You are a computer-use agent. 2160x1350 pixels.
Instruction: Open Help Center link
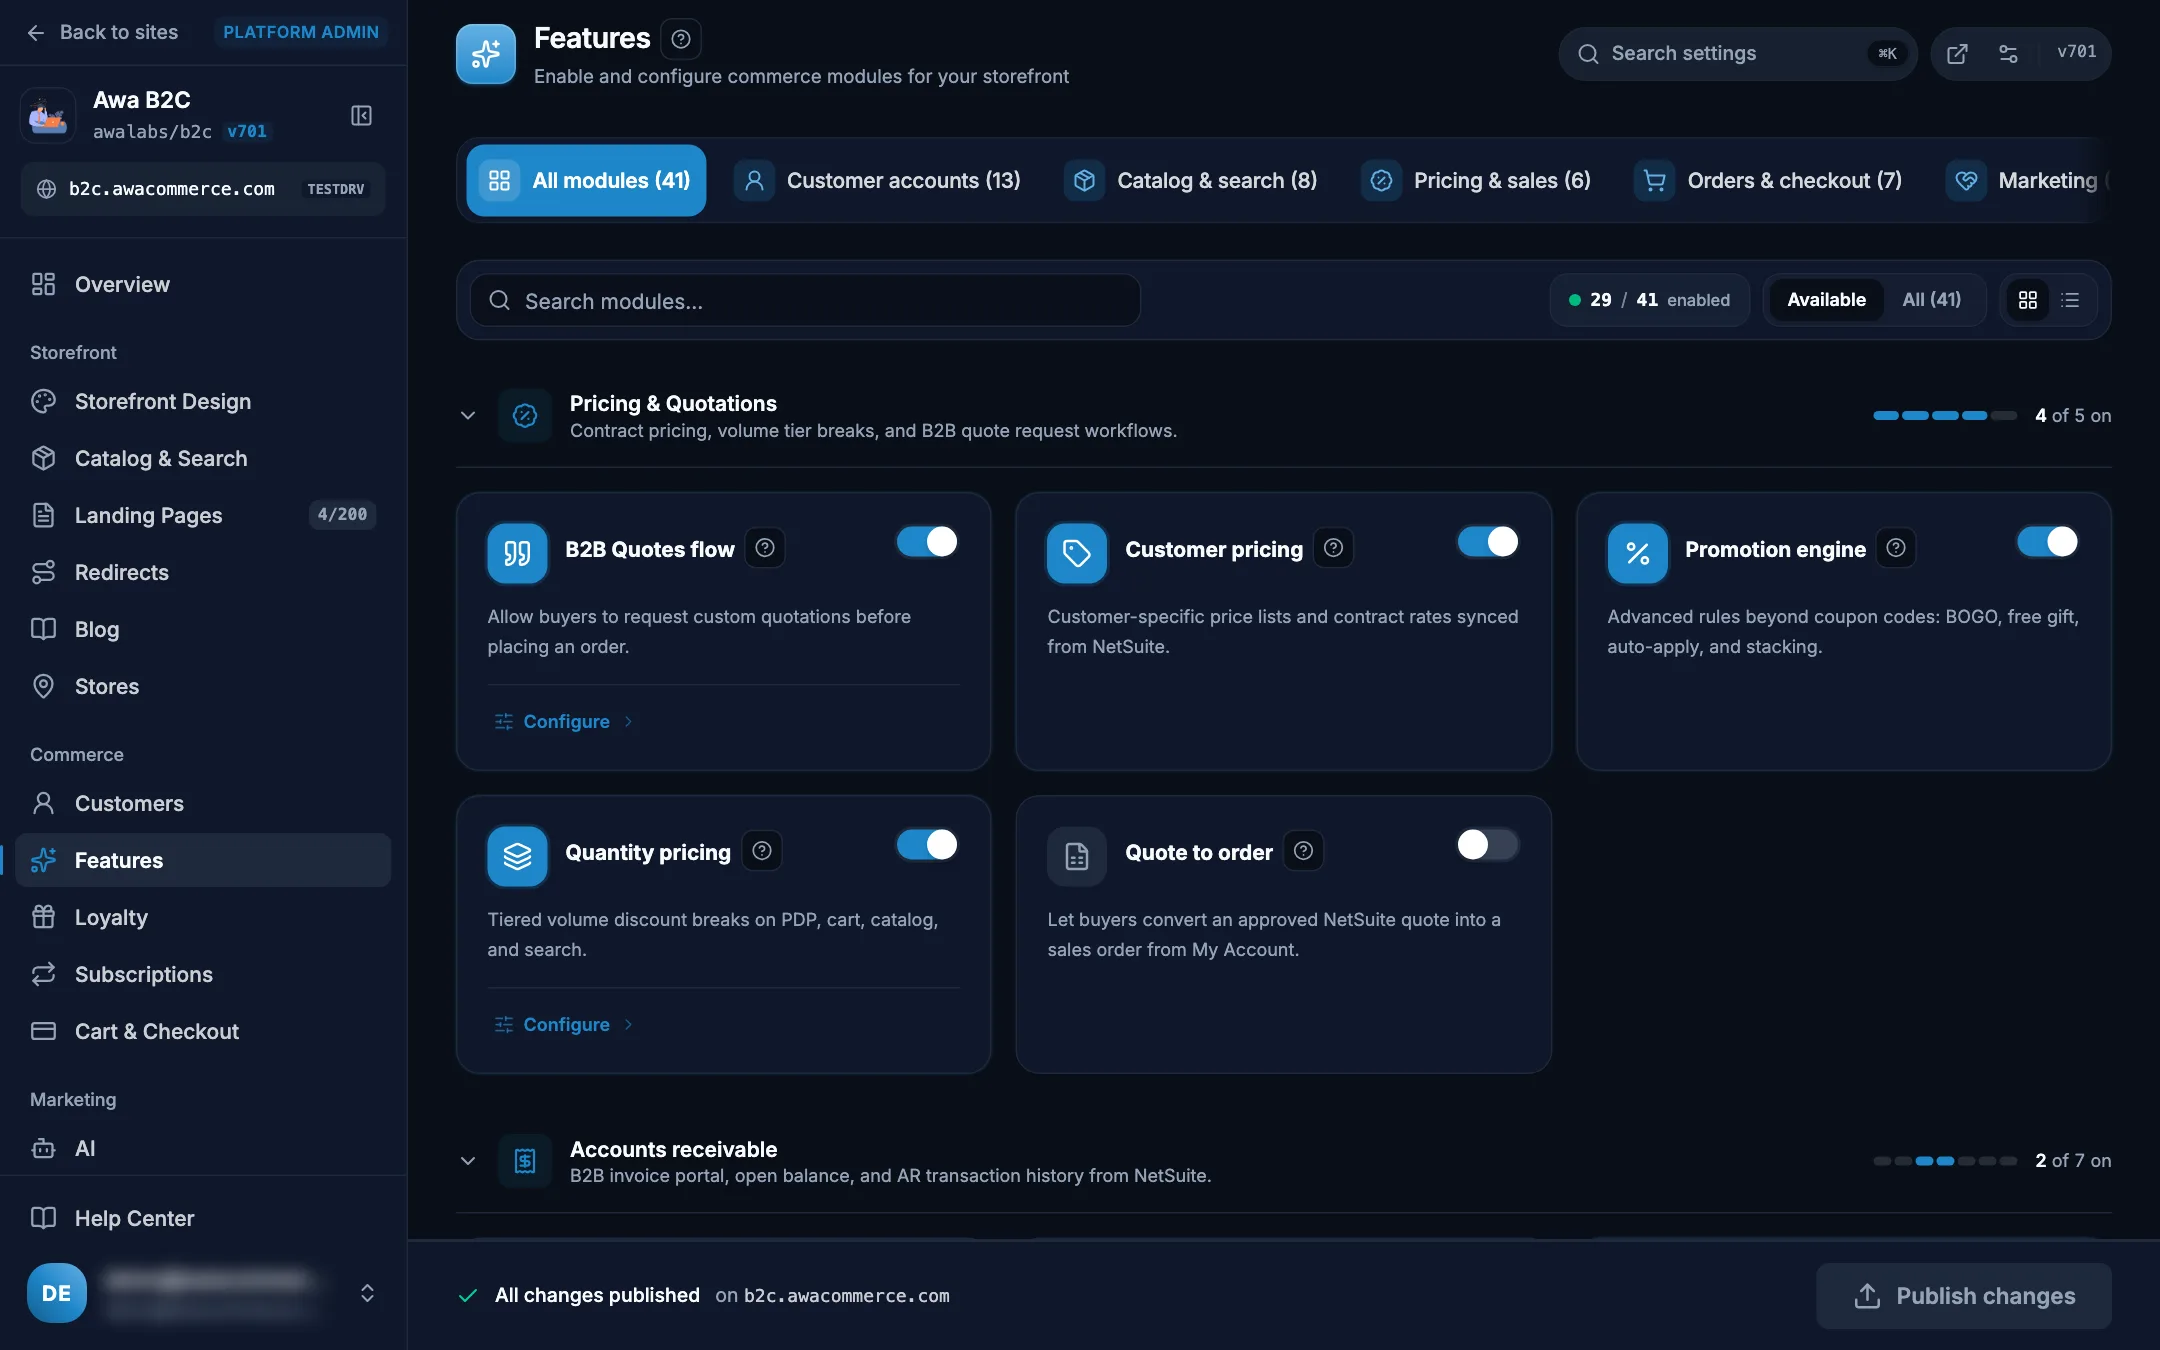pyautogui.click(x=203, y=1218)
